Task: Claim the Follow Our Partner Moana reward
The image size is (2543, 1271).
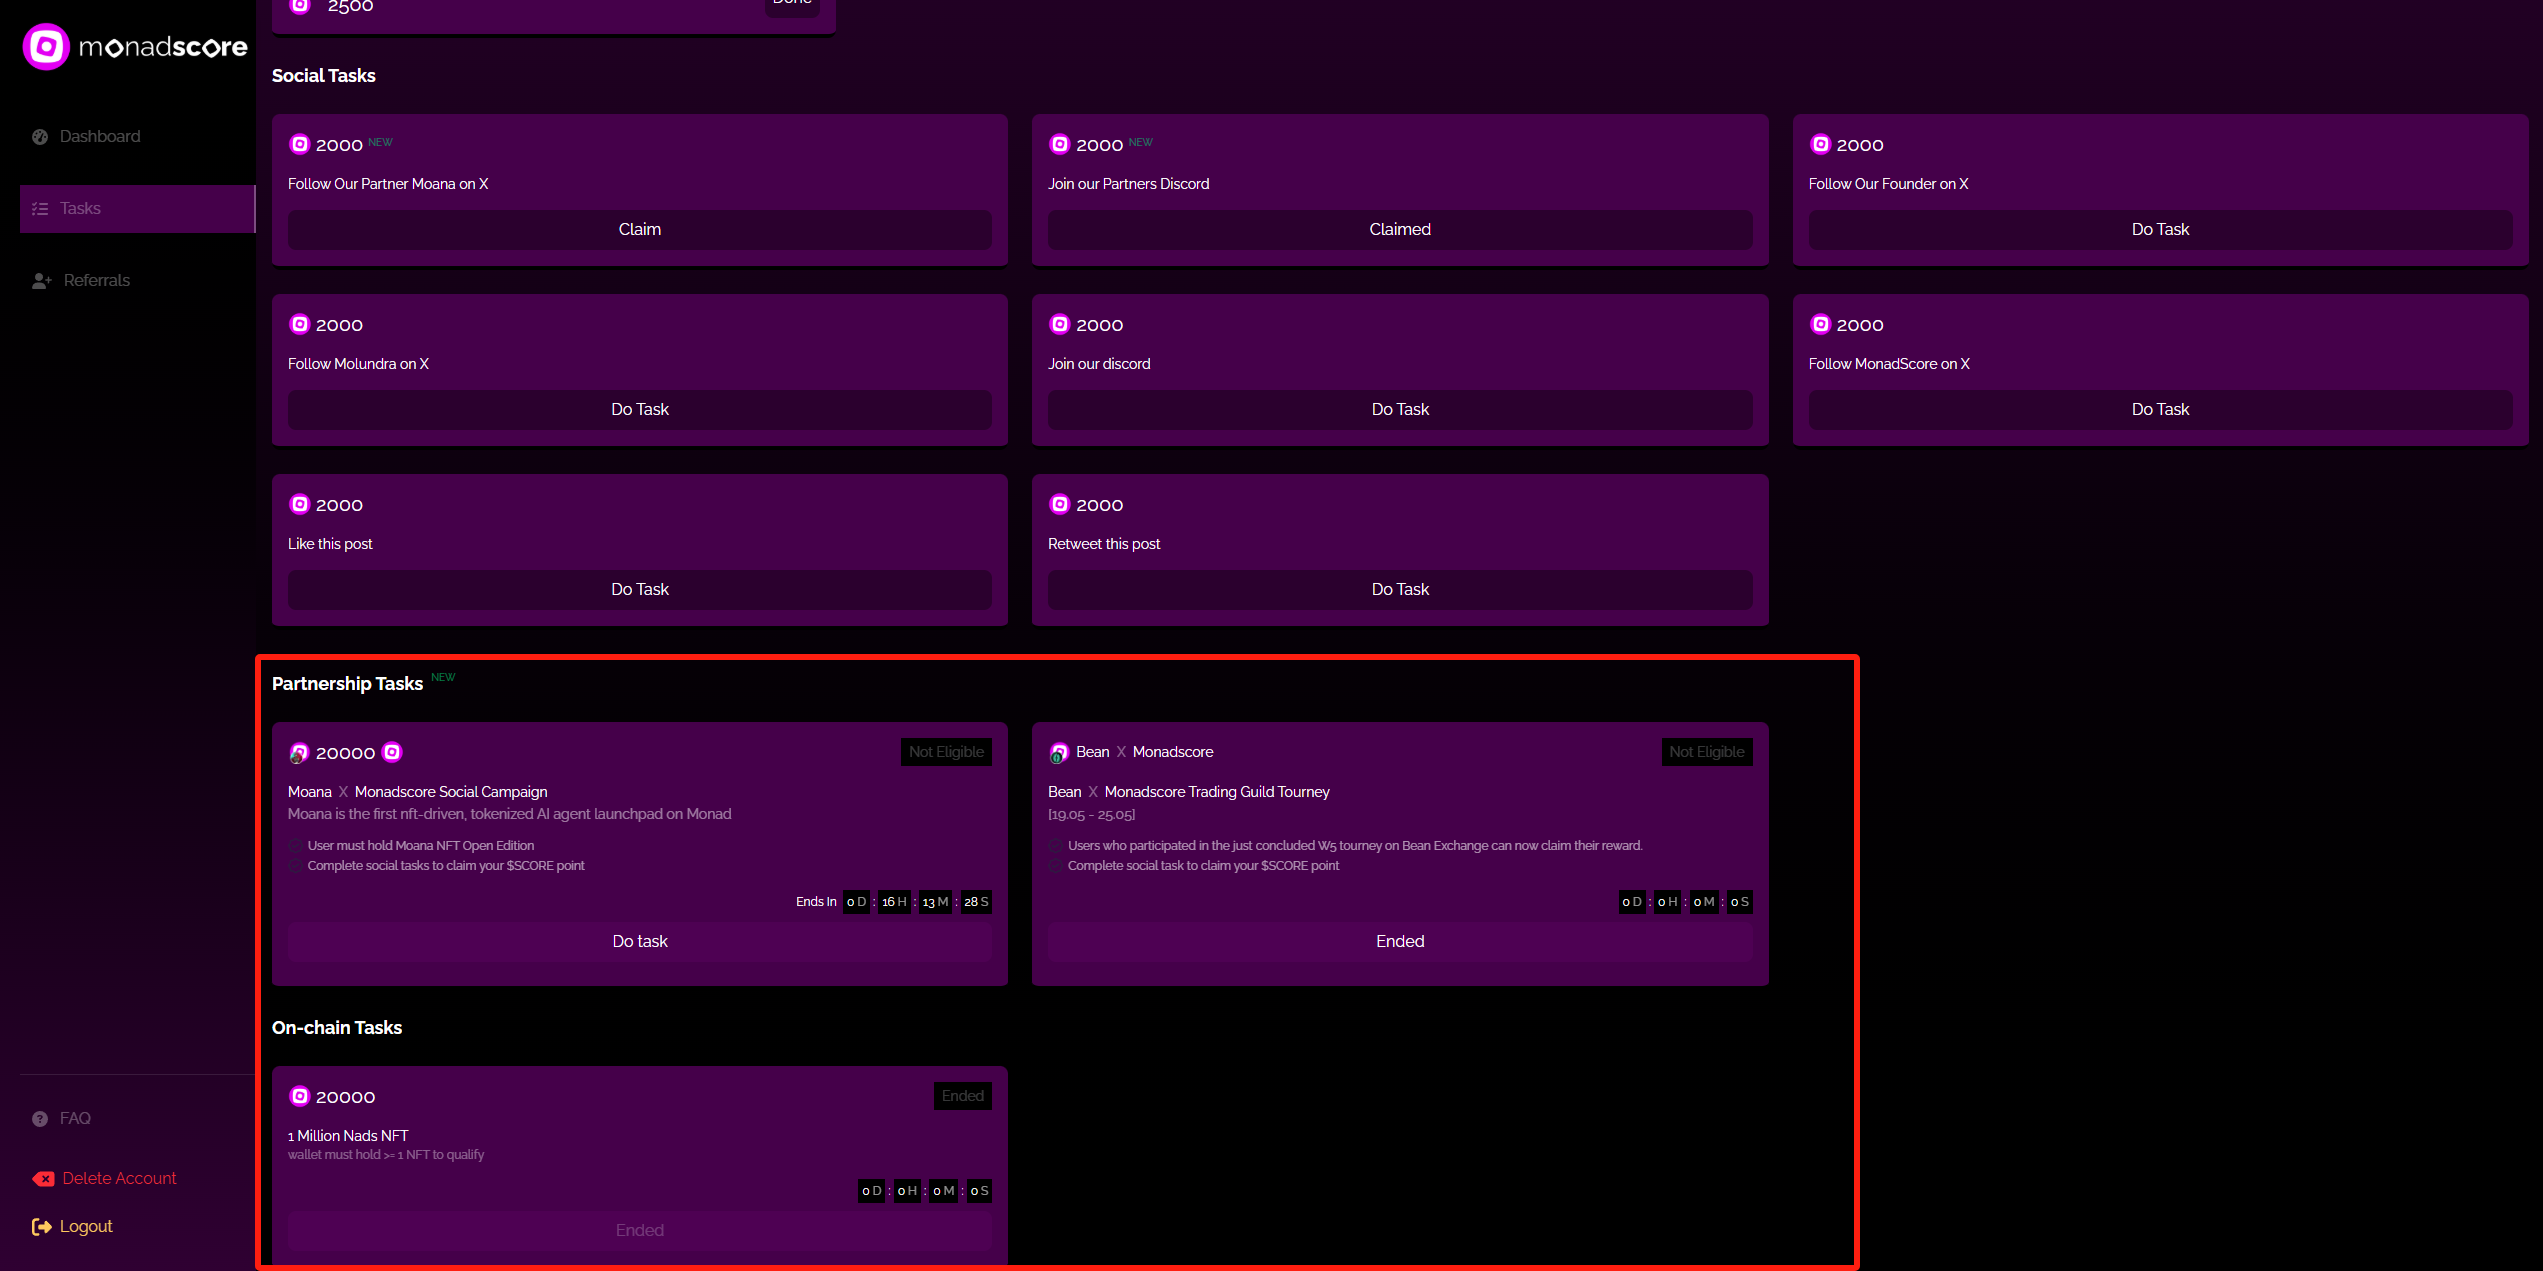Action: tap(640, 230)
